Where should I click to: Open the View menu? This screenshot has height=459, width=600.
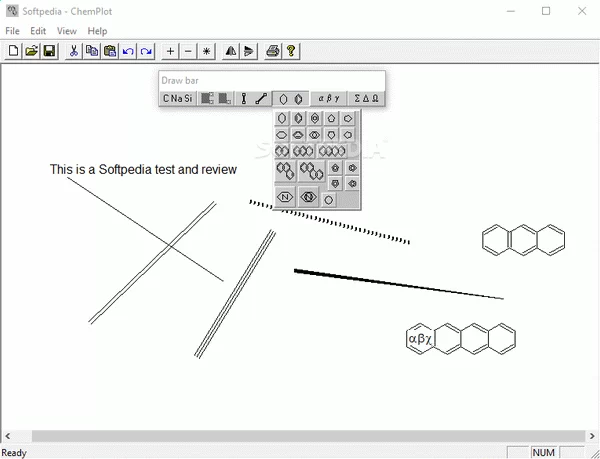point(67,31)
